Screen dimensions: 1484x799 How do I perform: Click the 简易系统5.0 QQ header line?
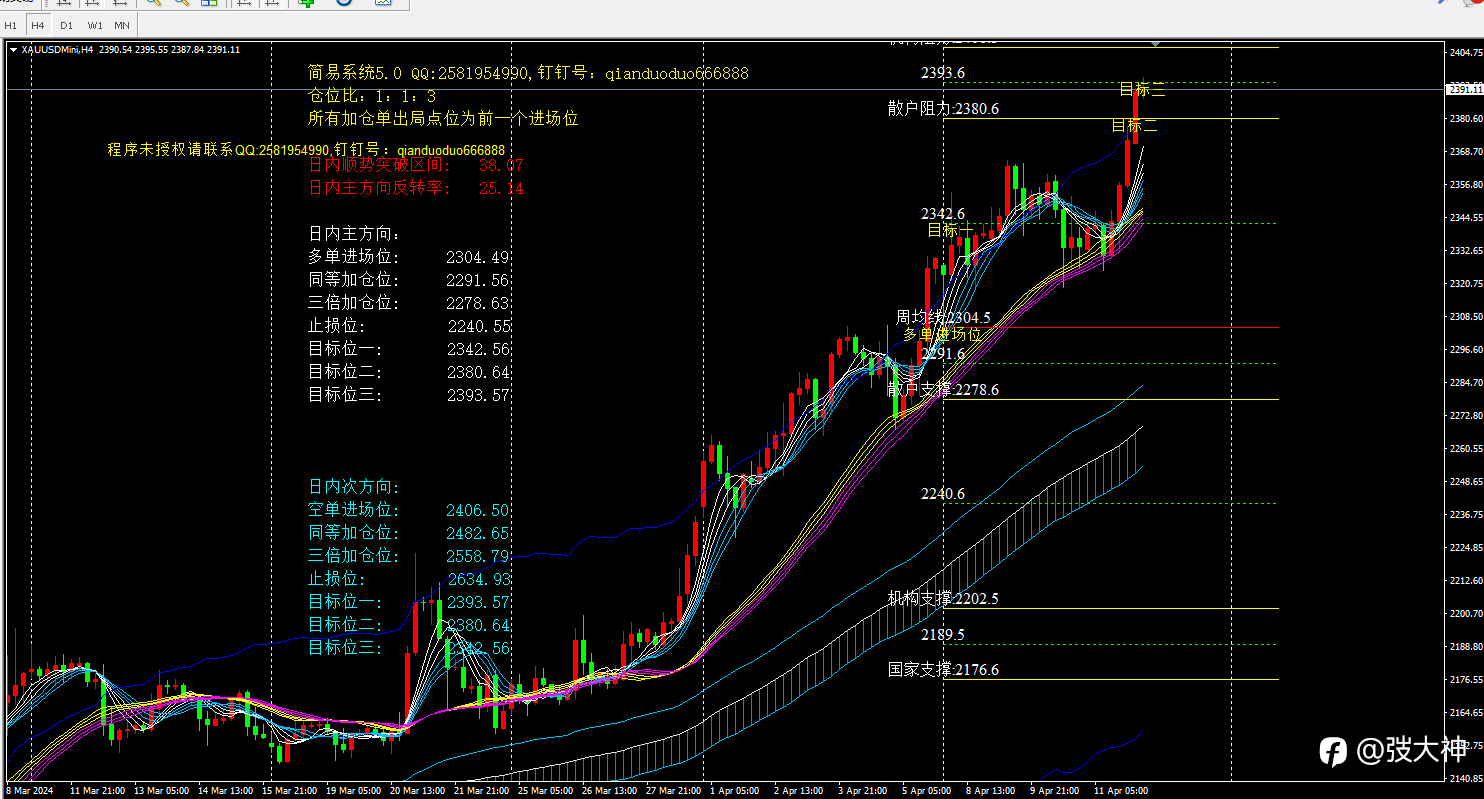(x=528, y=73)
